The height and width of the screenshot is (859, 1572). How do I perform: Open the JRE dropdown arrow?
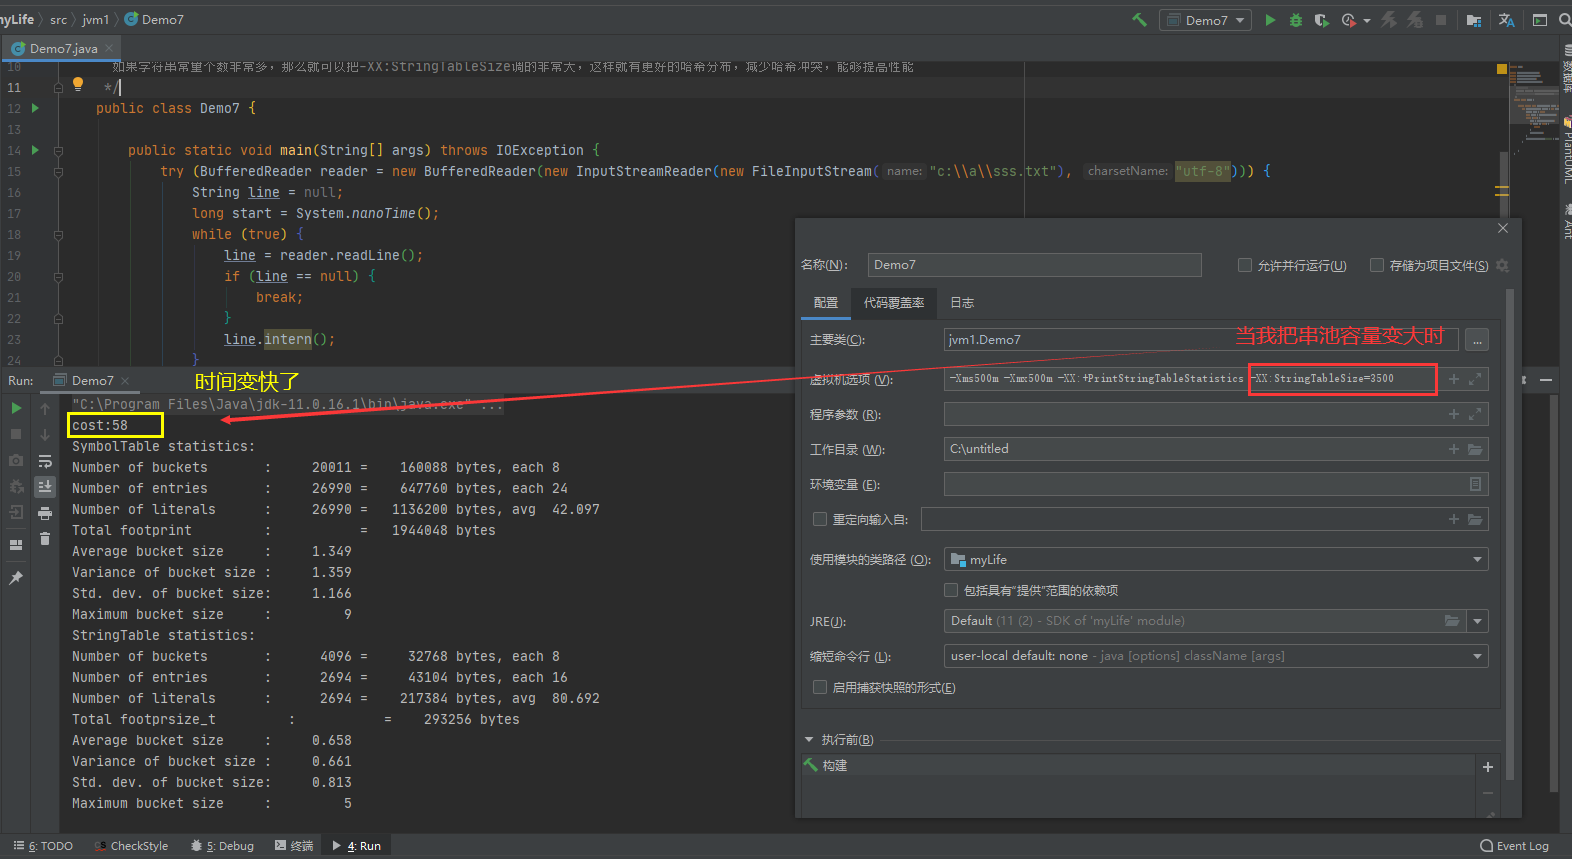[1477, 621]
